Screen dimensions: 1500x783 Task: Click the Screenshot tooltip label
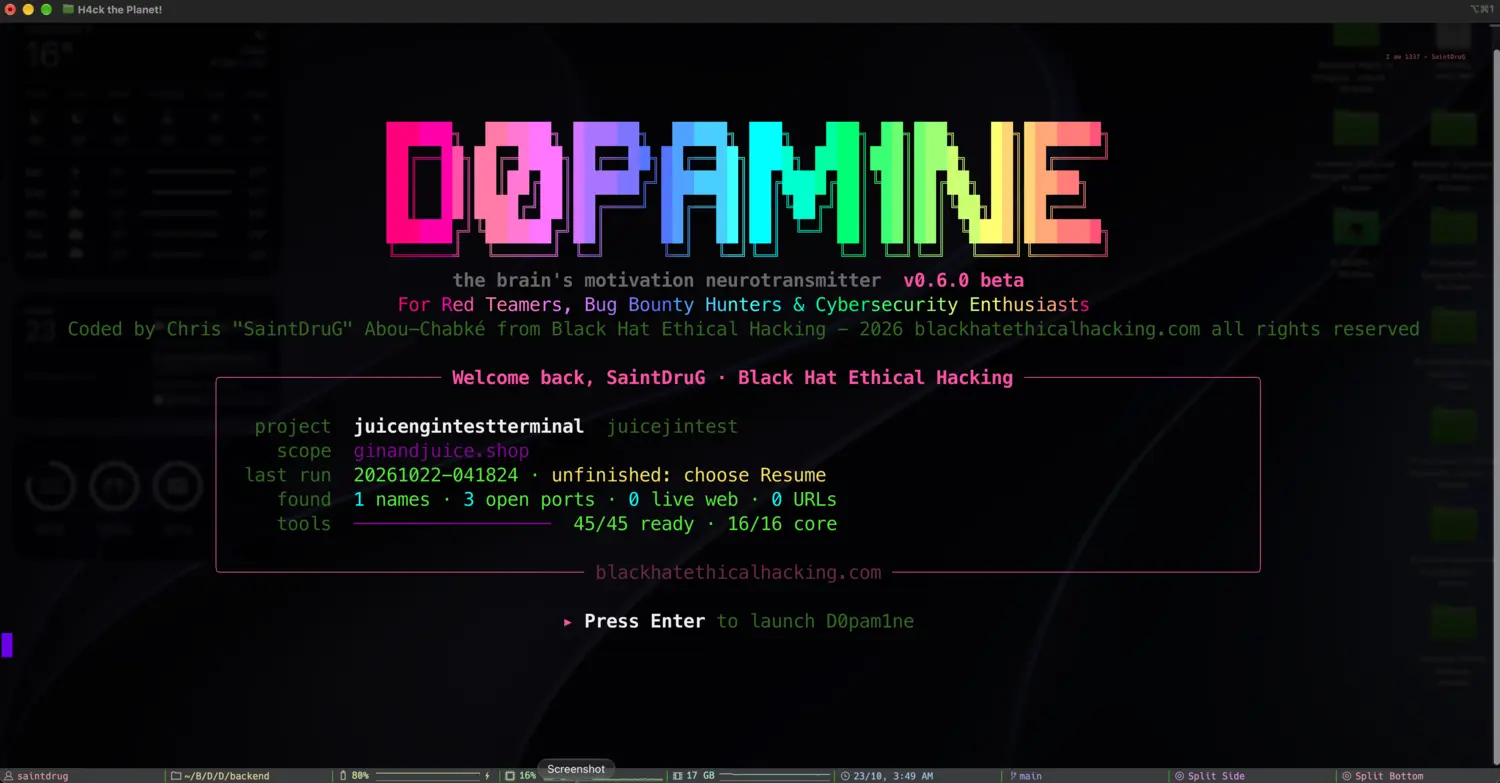pos(576,769)
